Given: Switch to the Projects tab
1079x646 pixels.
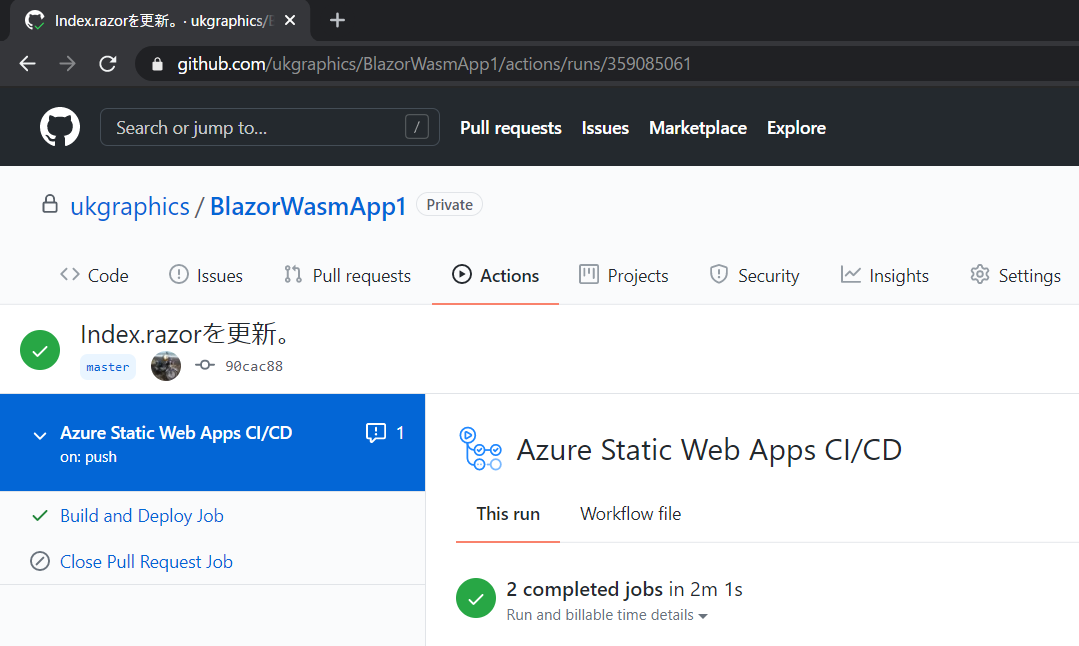Looking at the screenshot, I should [623, 276].
